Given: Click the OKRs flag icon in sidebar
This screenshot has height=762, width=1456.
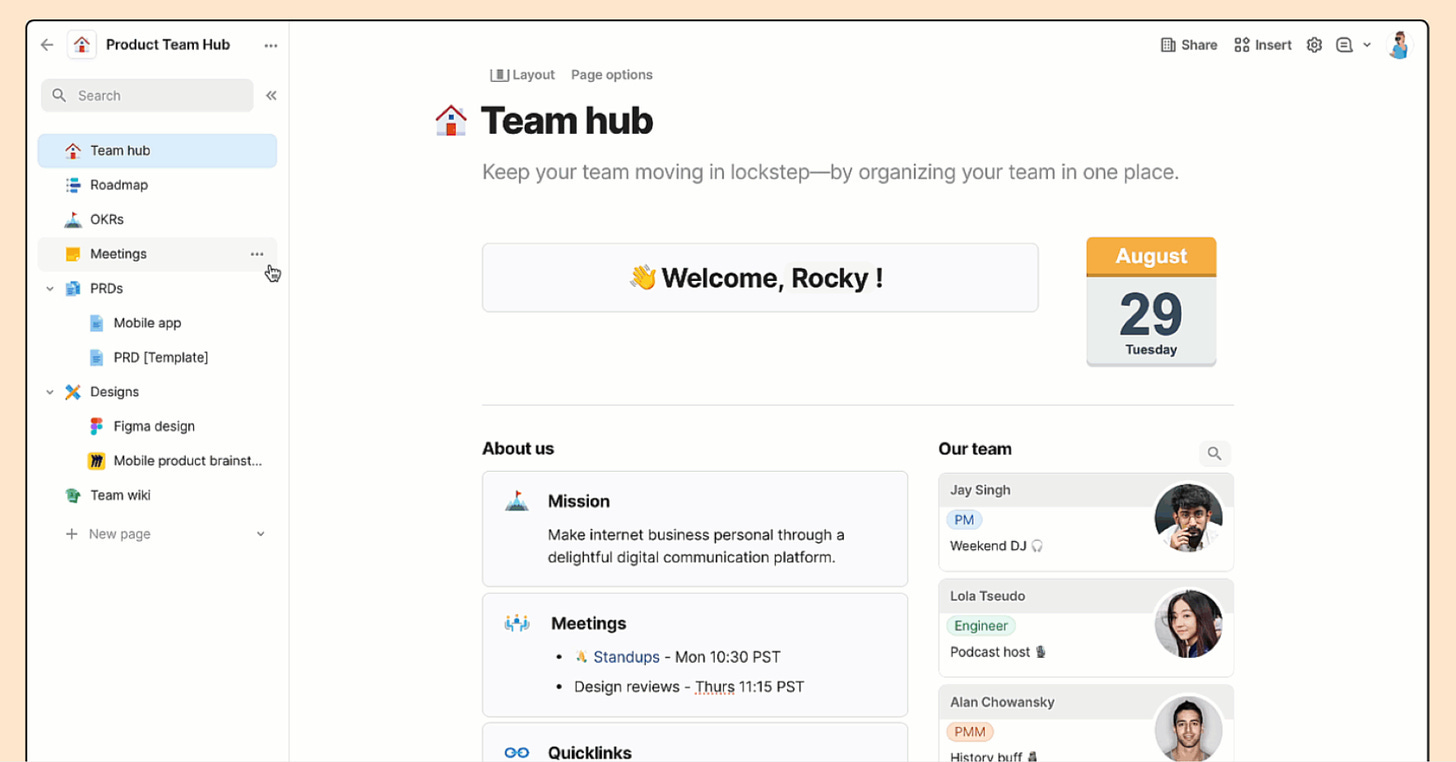Looking at the screenshot, I should (x=73, y=219).
